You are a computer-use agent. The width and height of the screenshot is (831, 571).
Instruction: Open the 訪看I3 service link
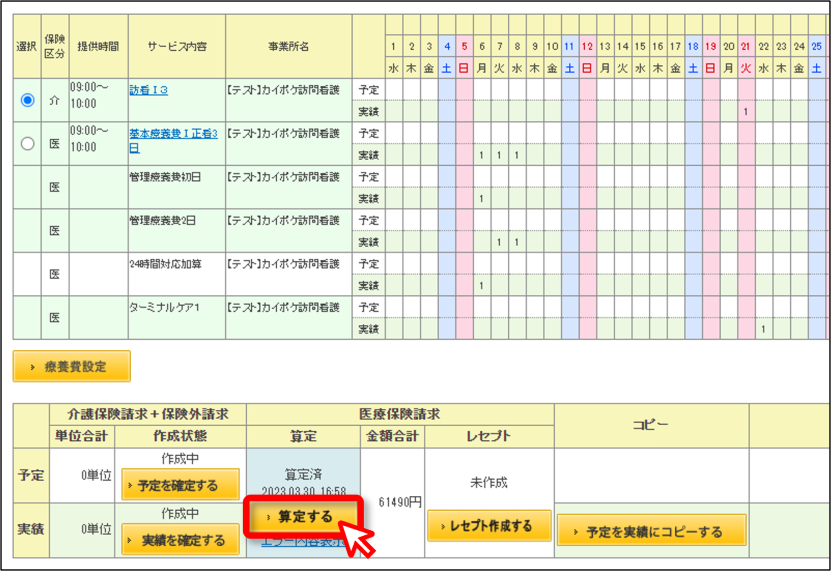[148, 90]
